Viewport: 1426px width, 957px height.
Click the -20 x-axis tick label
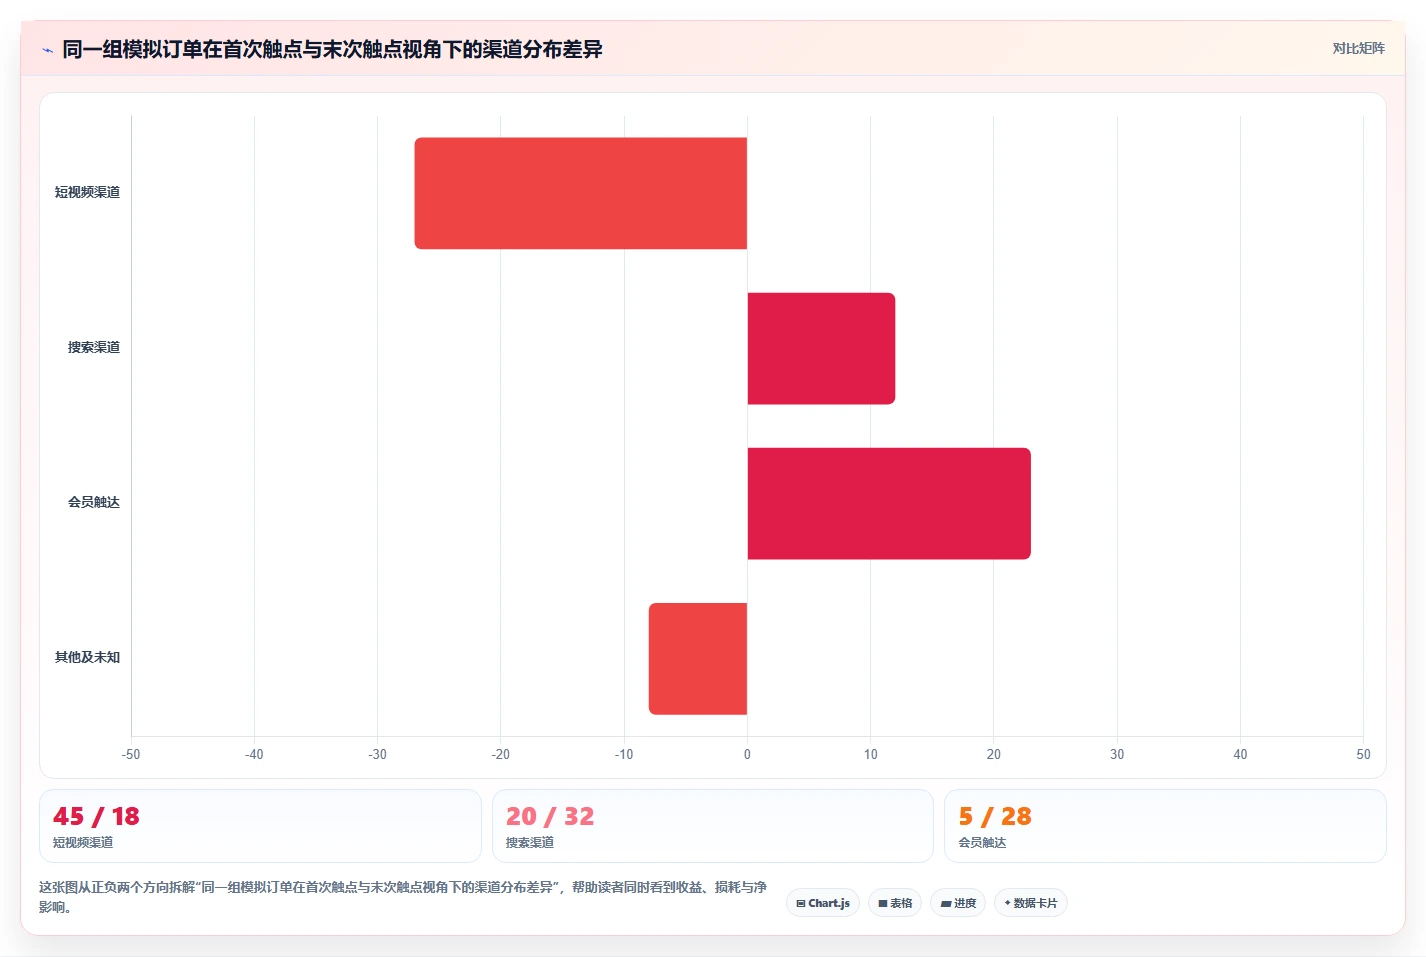click(x=500, y=754)
